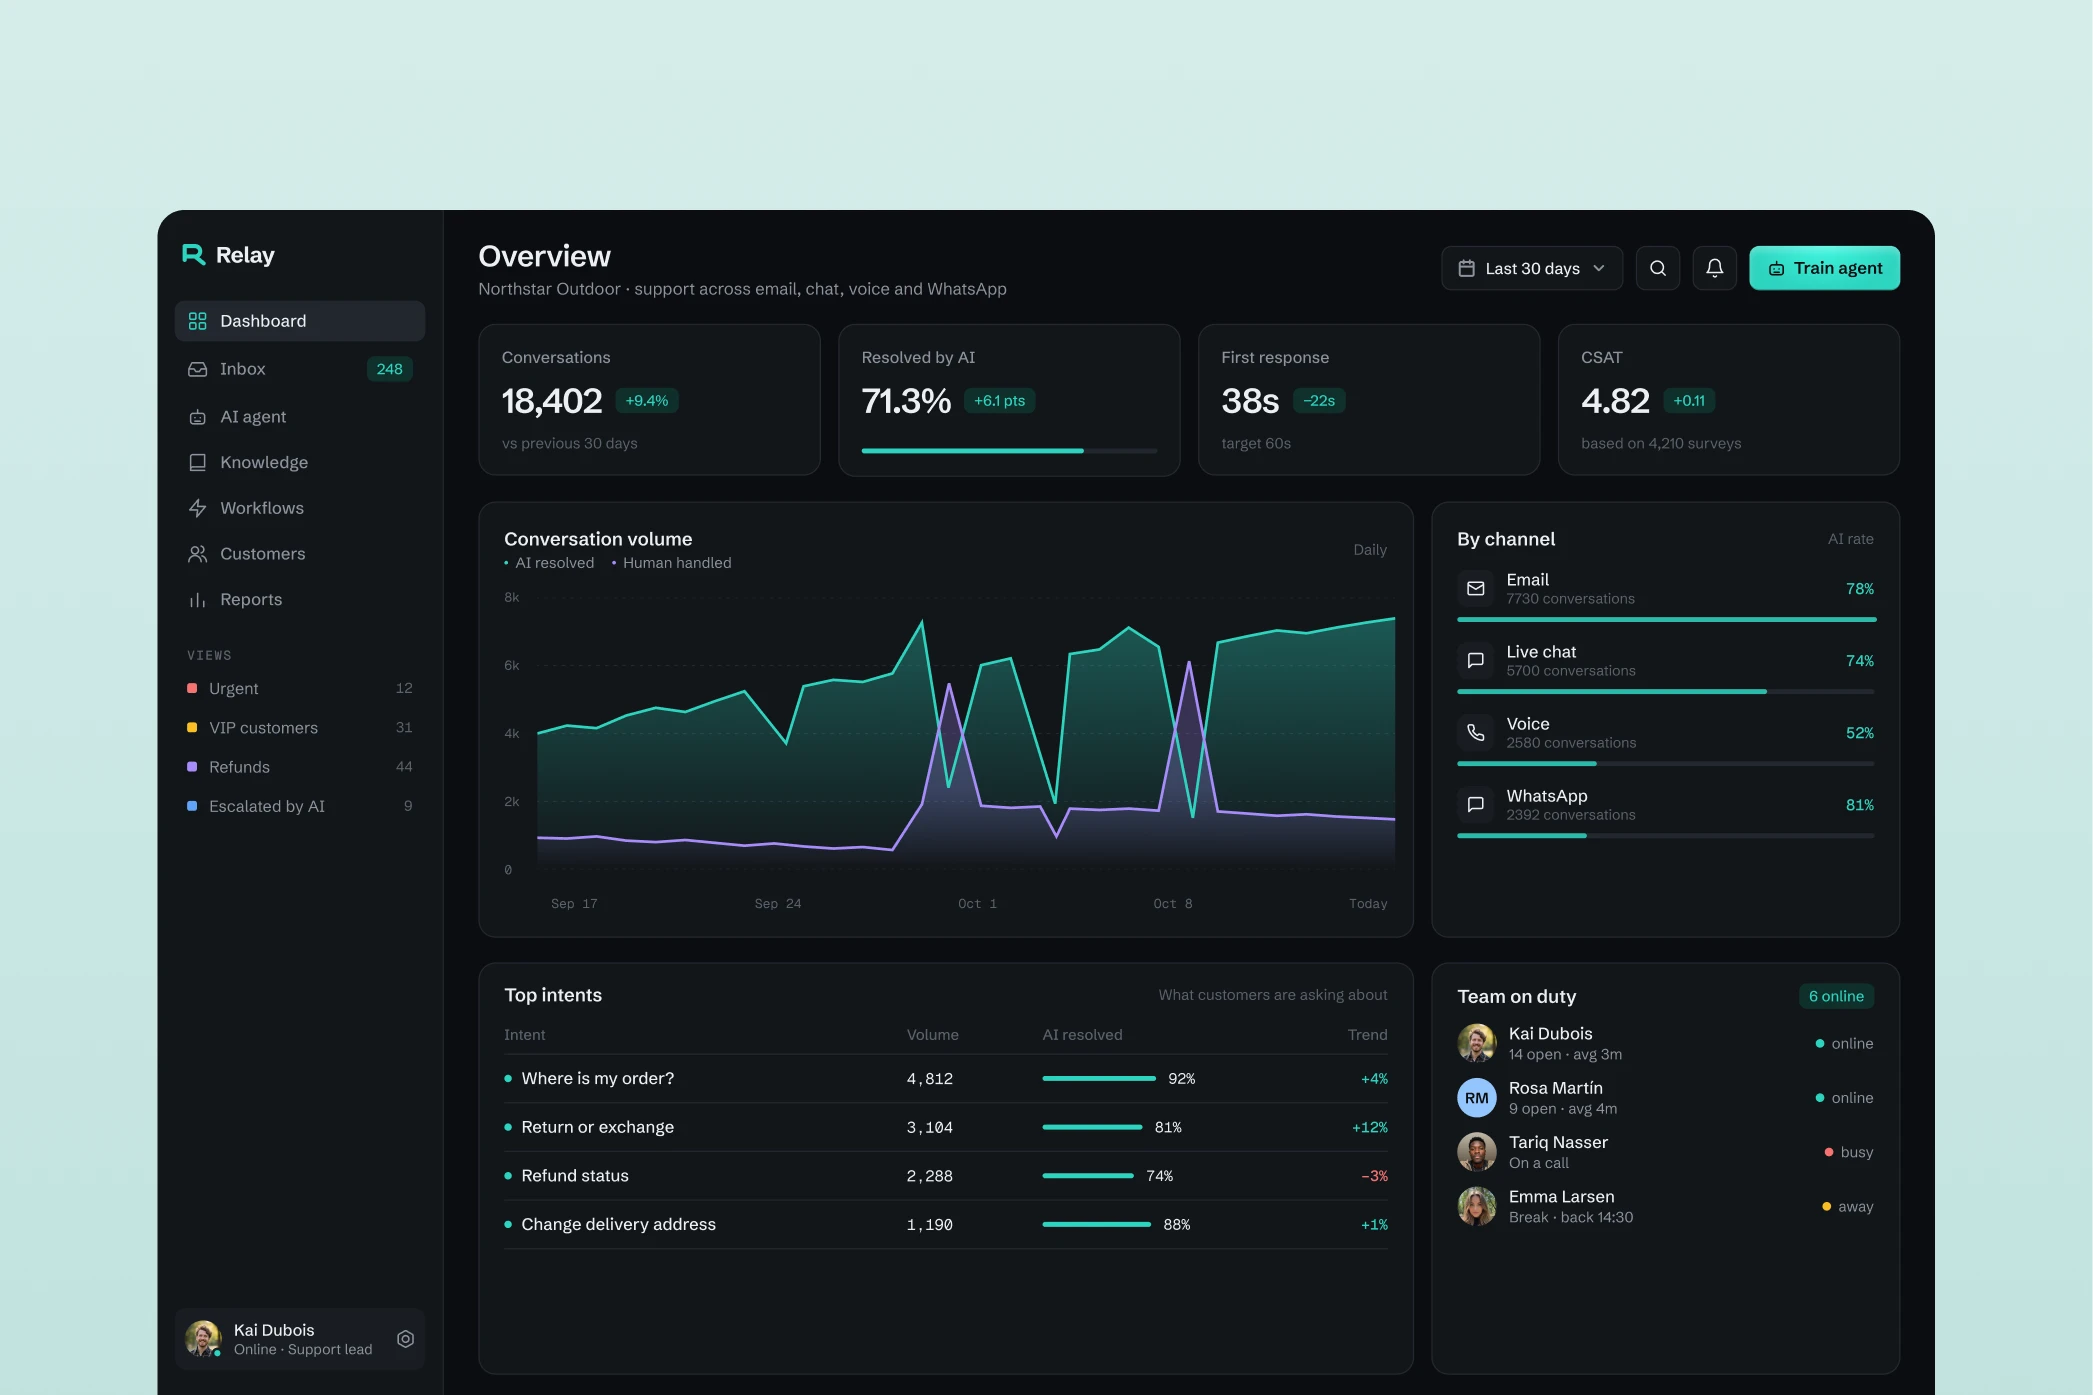Click 'Return or exchange' intent row
Screen dimensions: 2093x1395
[x=945, y=1127]
